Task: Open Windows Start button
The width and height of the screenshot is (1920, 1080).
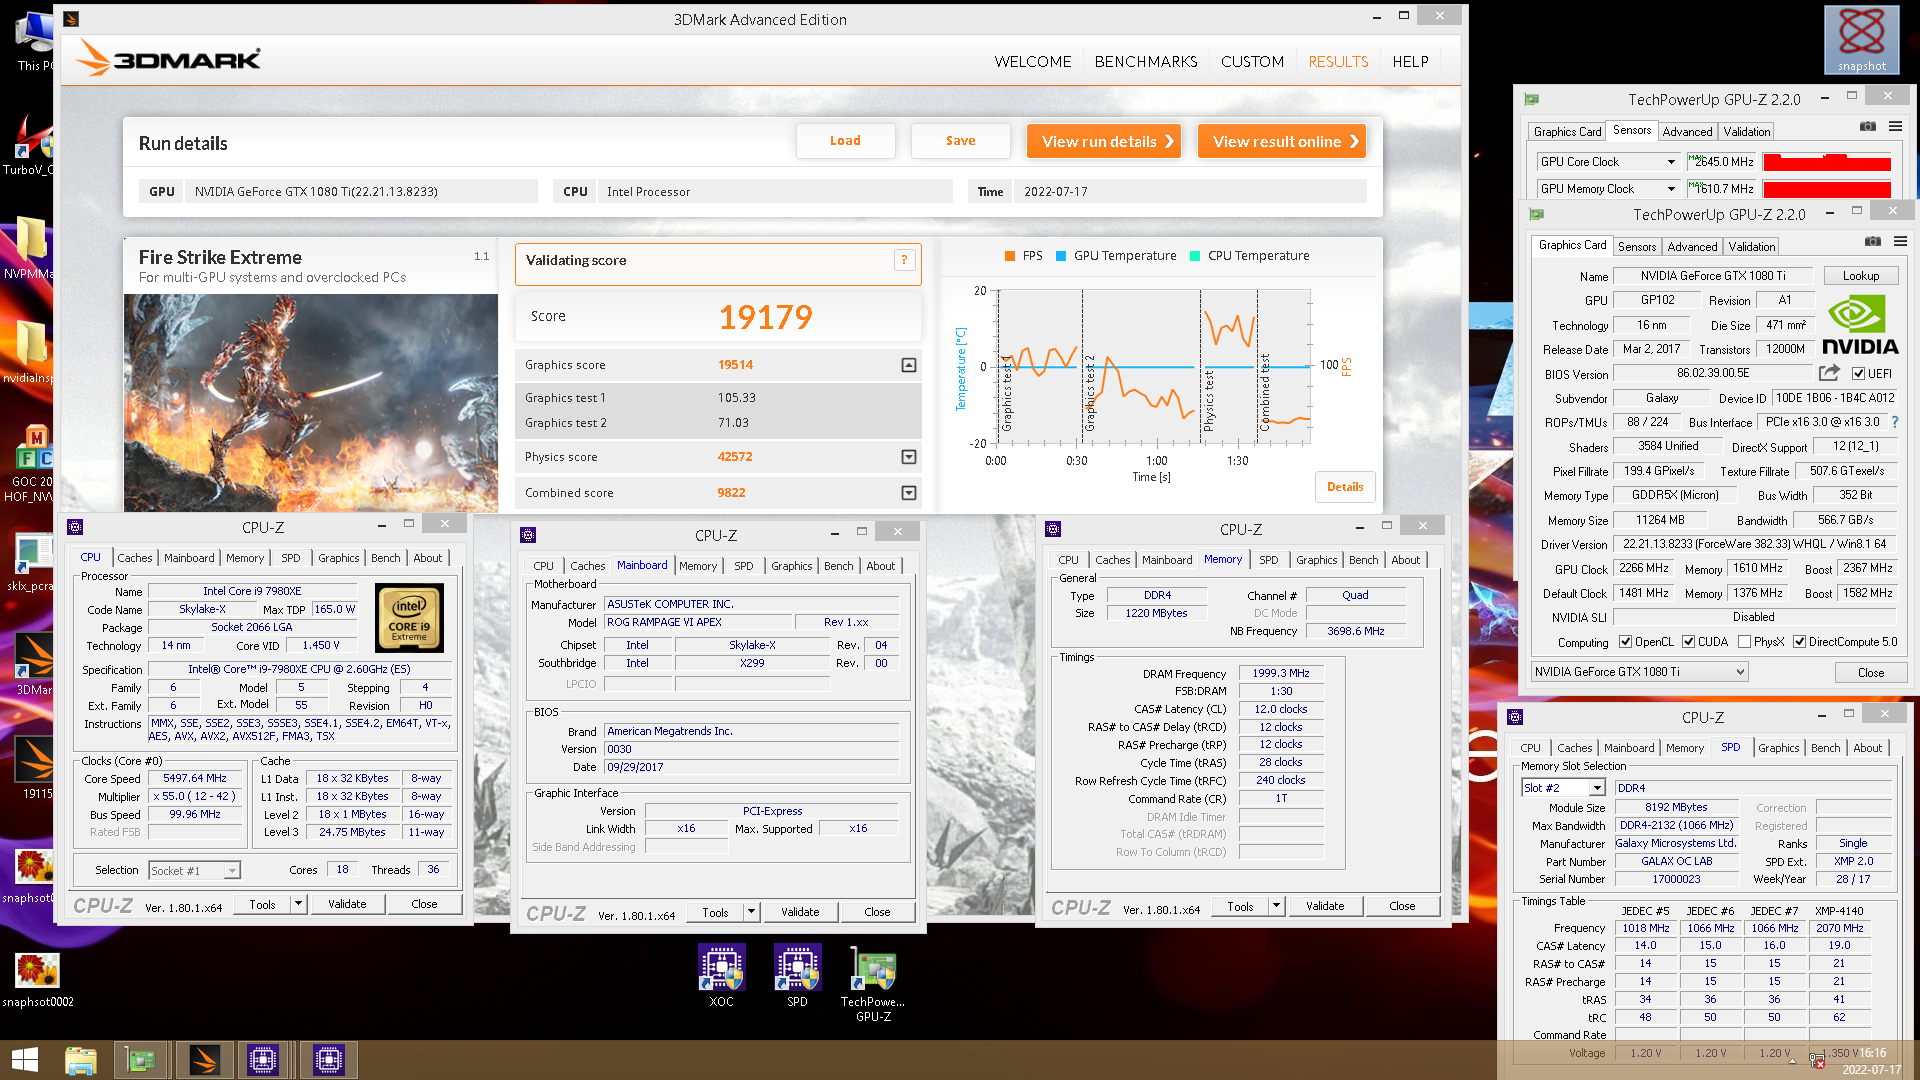Action: (x=25, y=1060)
